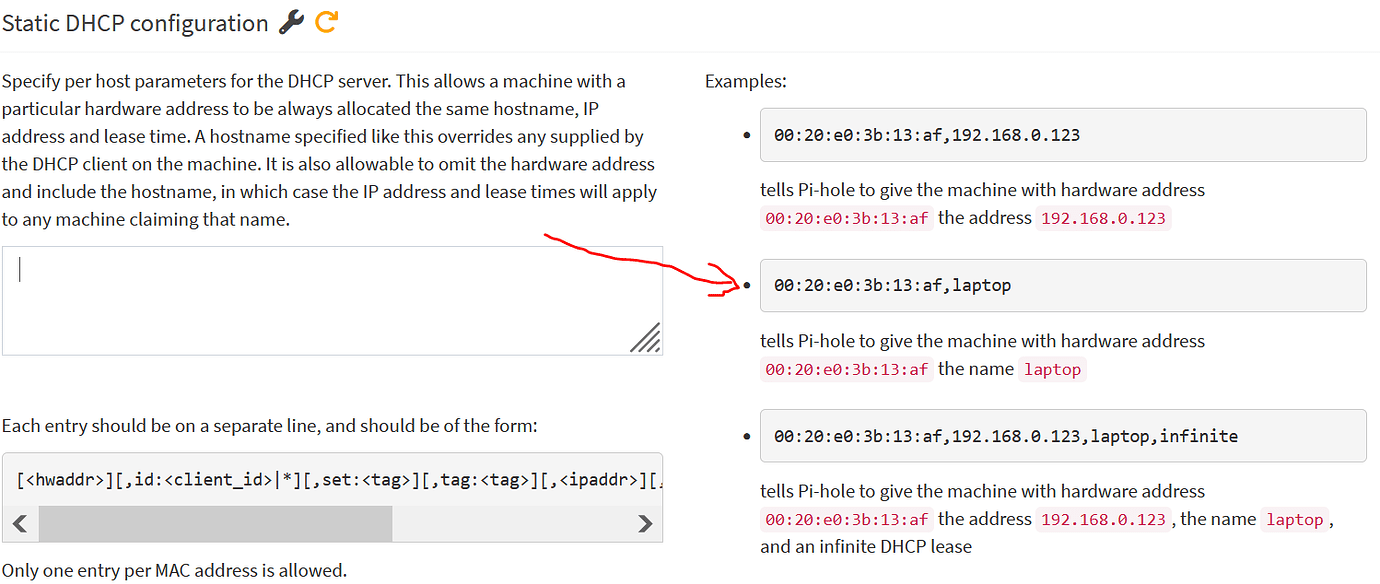Click the entry format code box starting with [<hwaddr>]
This screenshot has width=1380, height=584.
point(332,480)
